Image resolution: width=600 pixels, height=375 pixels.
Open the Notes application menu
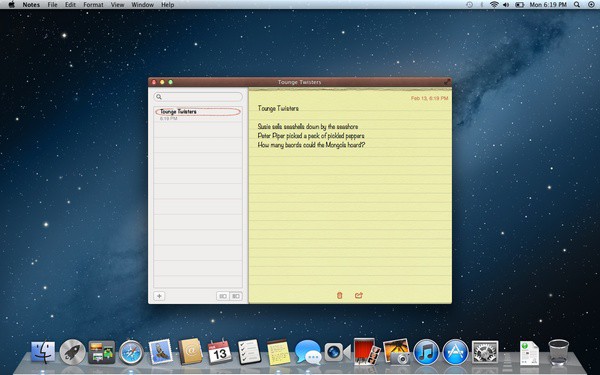pyautogui.click(x=31, y=5)
